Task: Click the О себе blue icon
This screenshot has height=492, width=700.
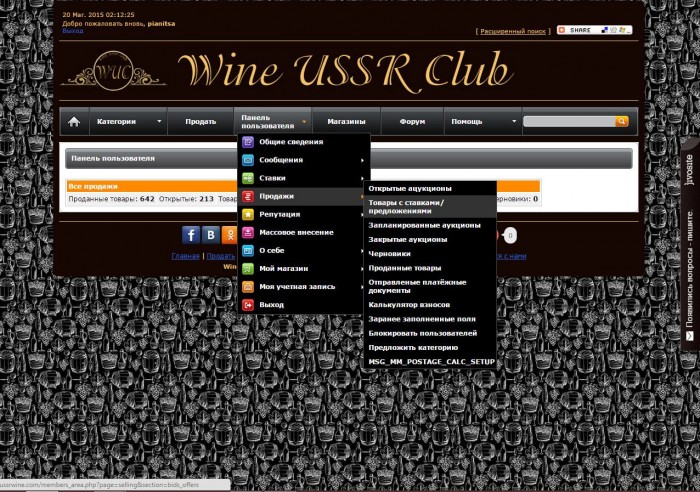Action: [248, 250]
